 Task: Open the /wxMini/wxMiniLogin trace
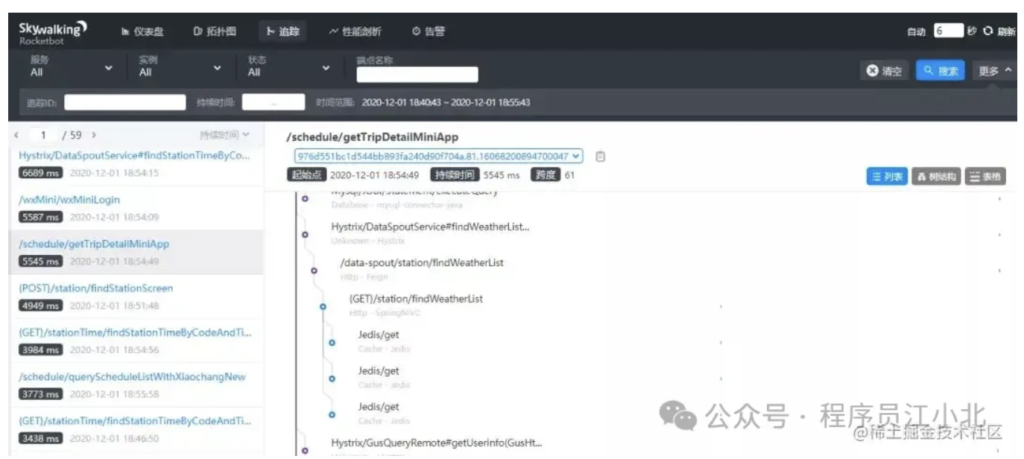pos(69,200)
